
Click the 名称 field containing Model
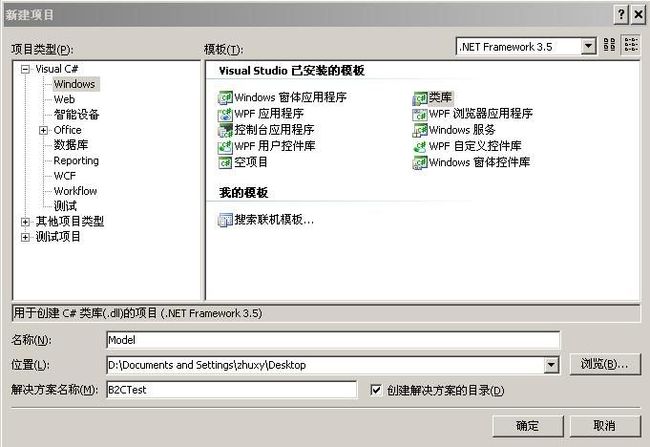pos(333,340)
